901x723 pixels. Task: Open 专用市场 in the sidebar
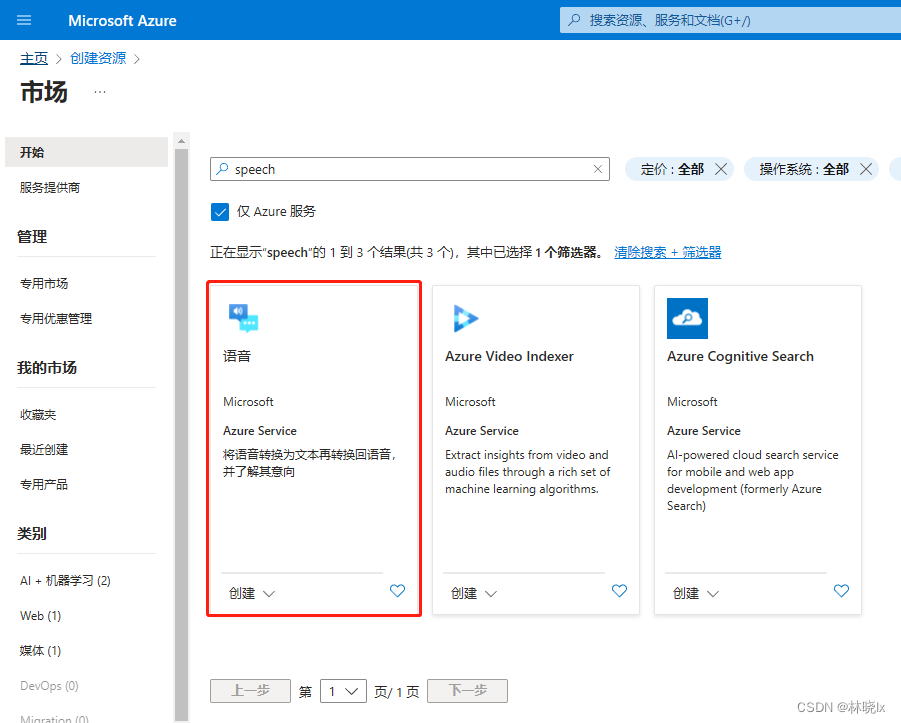(x=44, y=283)
